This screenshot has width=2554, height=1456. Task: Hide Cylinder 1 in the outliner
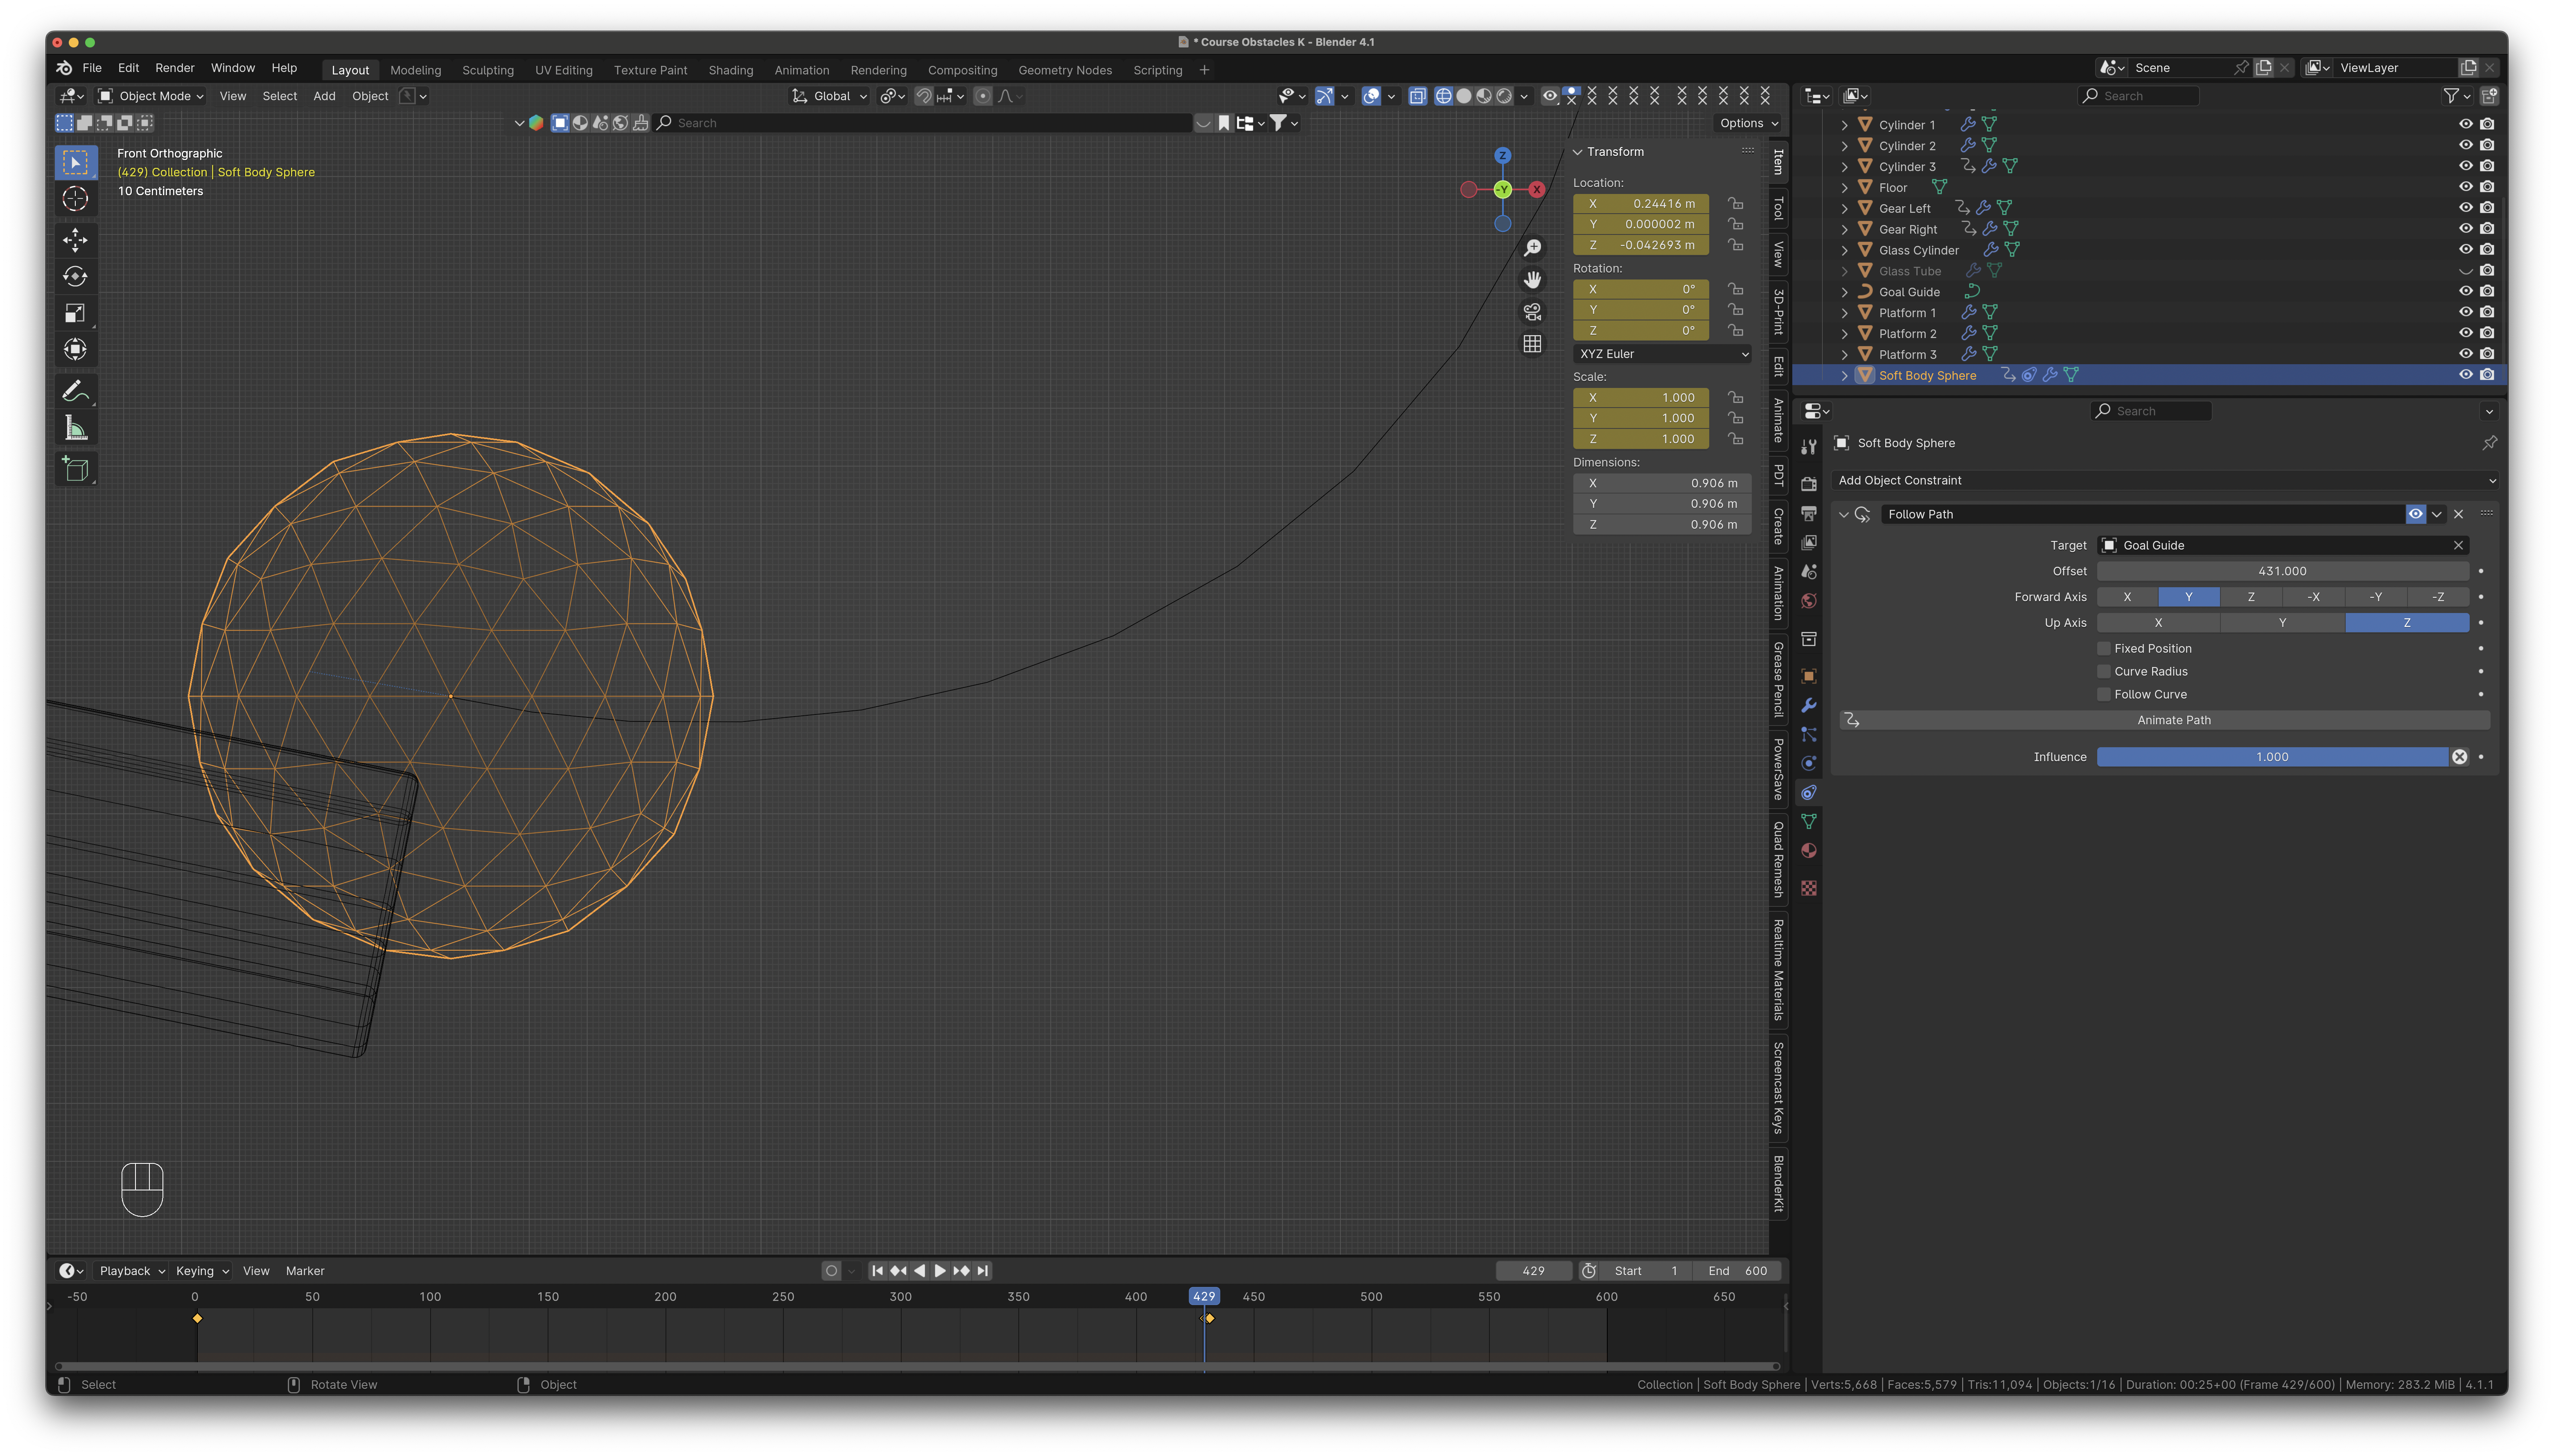(2465, 125)
